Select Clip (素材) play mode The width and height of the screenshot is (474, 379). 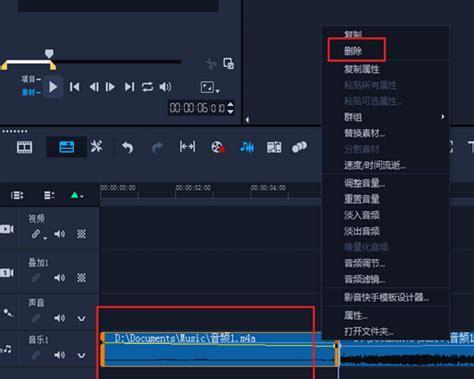[x=31, y=92]
